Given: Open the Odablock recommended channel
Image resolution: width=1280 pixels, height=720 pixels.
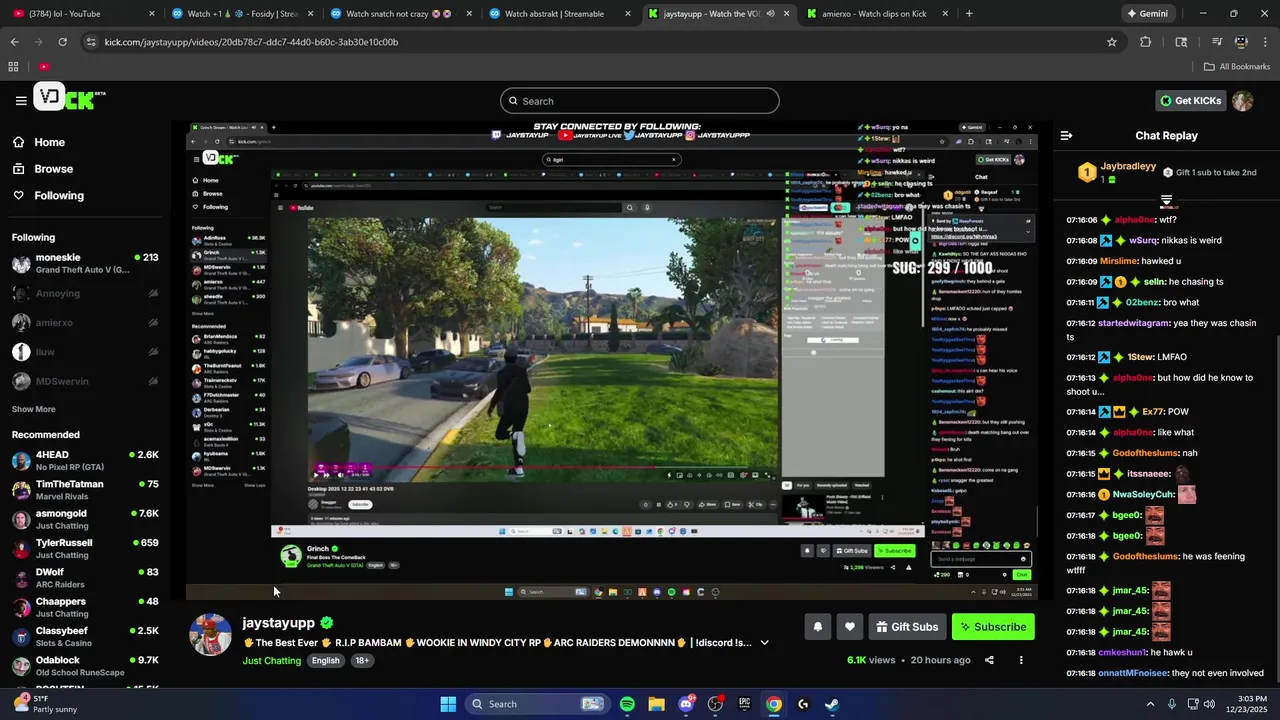Looking at the screenshot, I should pos(85,666).
